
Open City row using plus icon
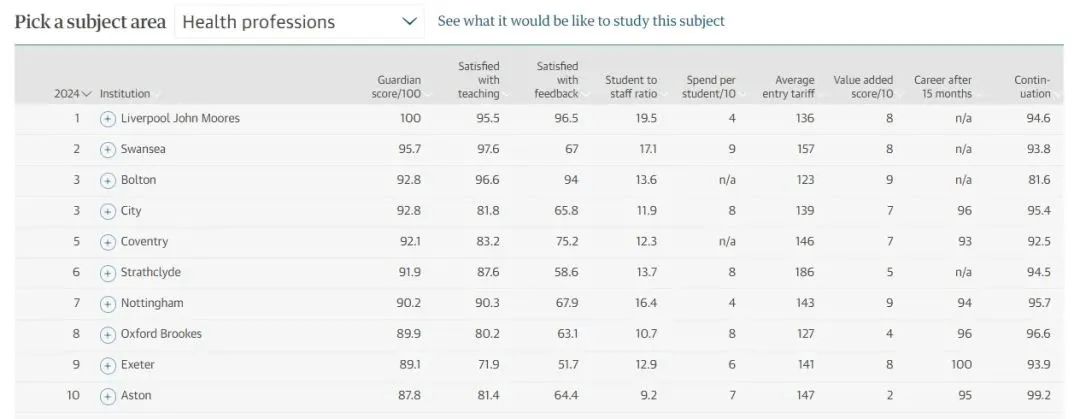pos(107,212)
